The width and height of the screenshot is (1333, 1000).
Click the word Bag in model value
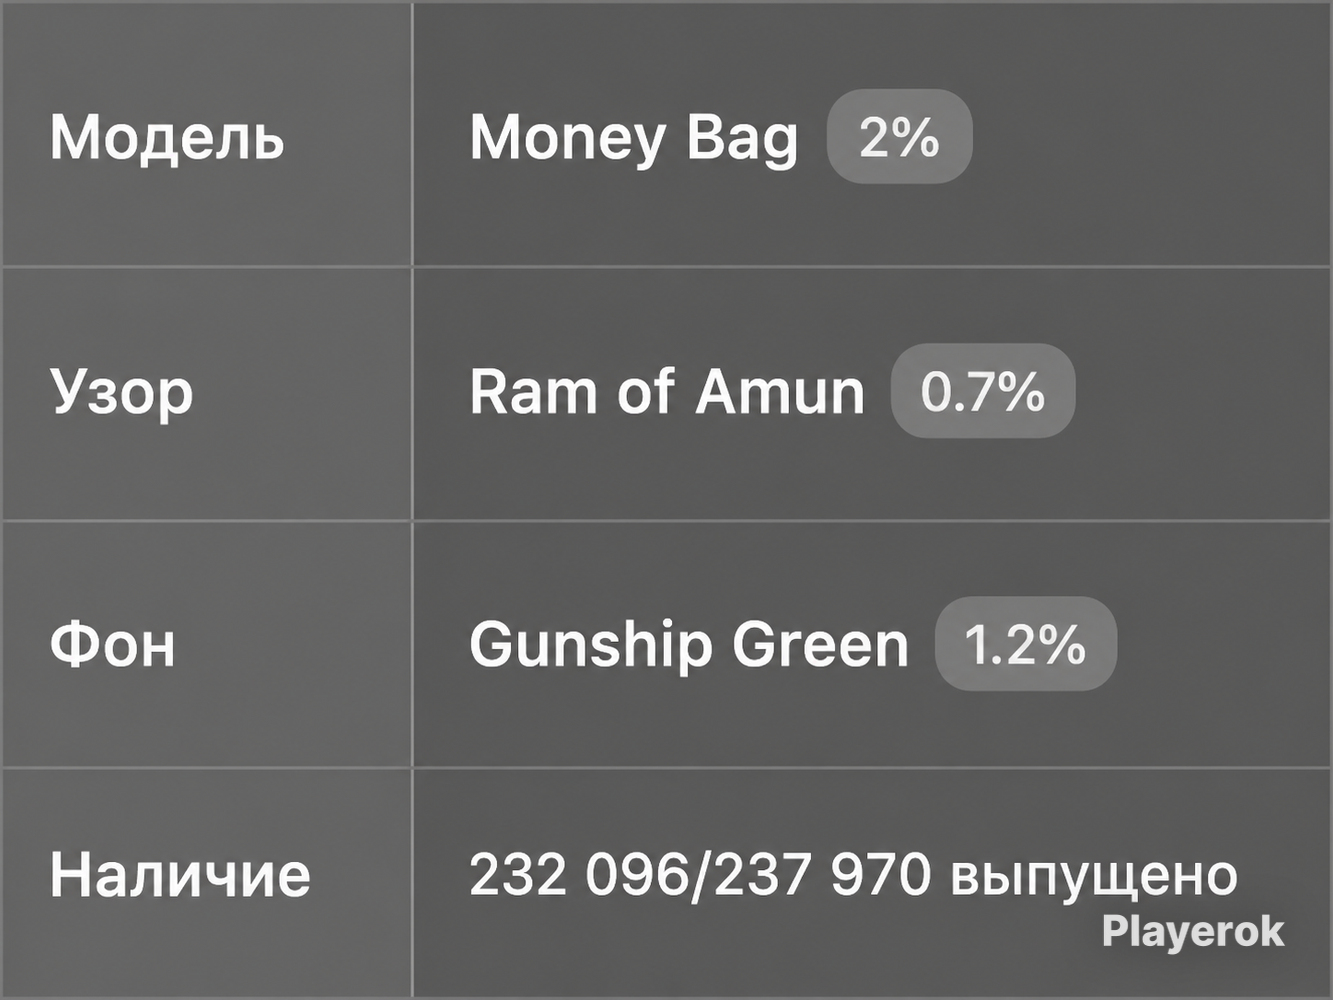742,138
